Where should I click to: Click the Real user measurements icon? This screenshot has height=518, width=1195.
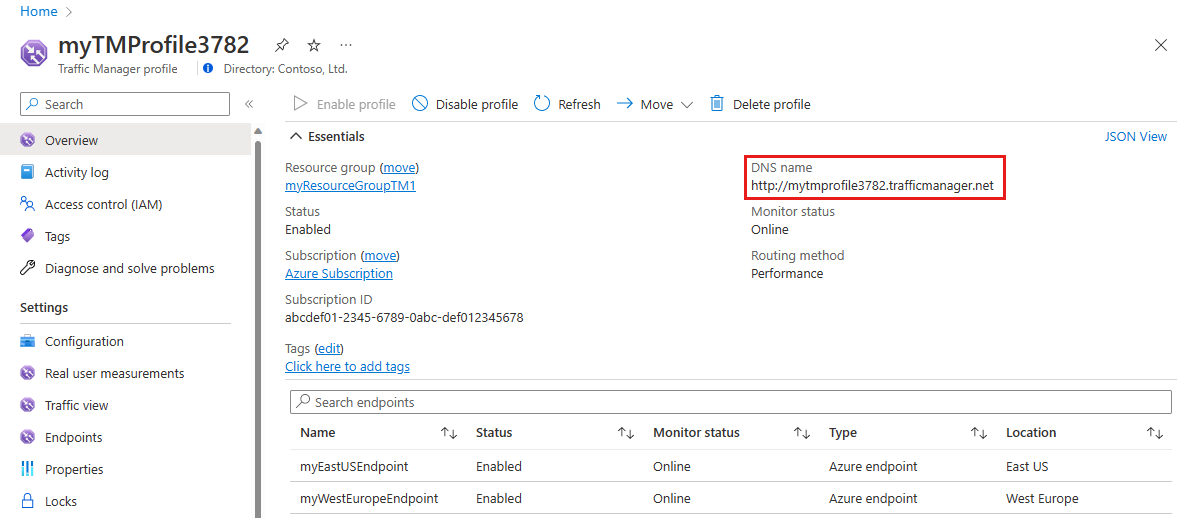tap(28, 373)
